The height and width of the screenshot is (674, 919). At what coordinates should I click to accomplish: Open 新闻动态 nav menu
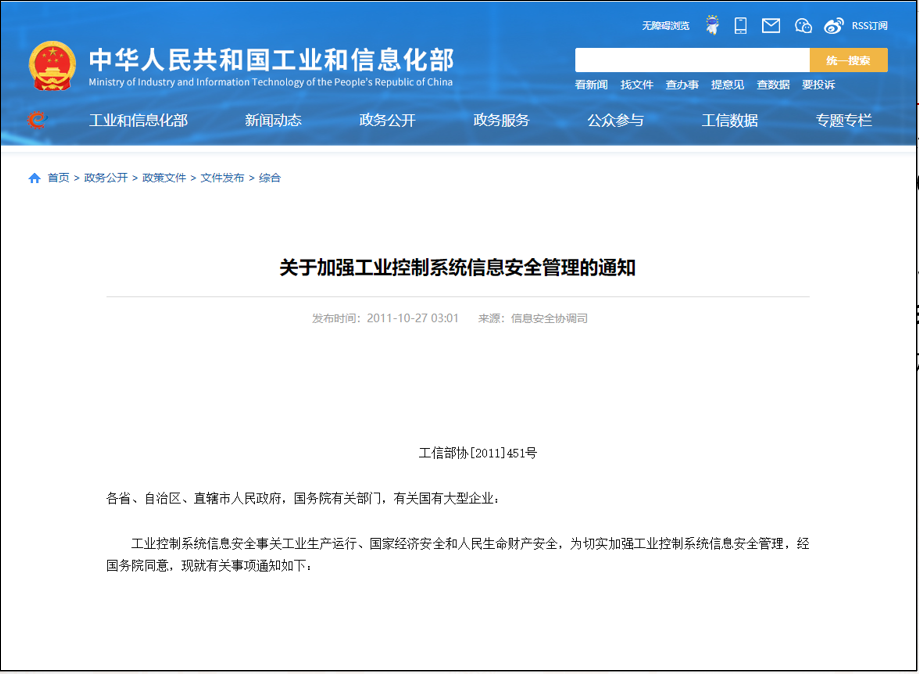273,120
